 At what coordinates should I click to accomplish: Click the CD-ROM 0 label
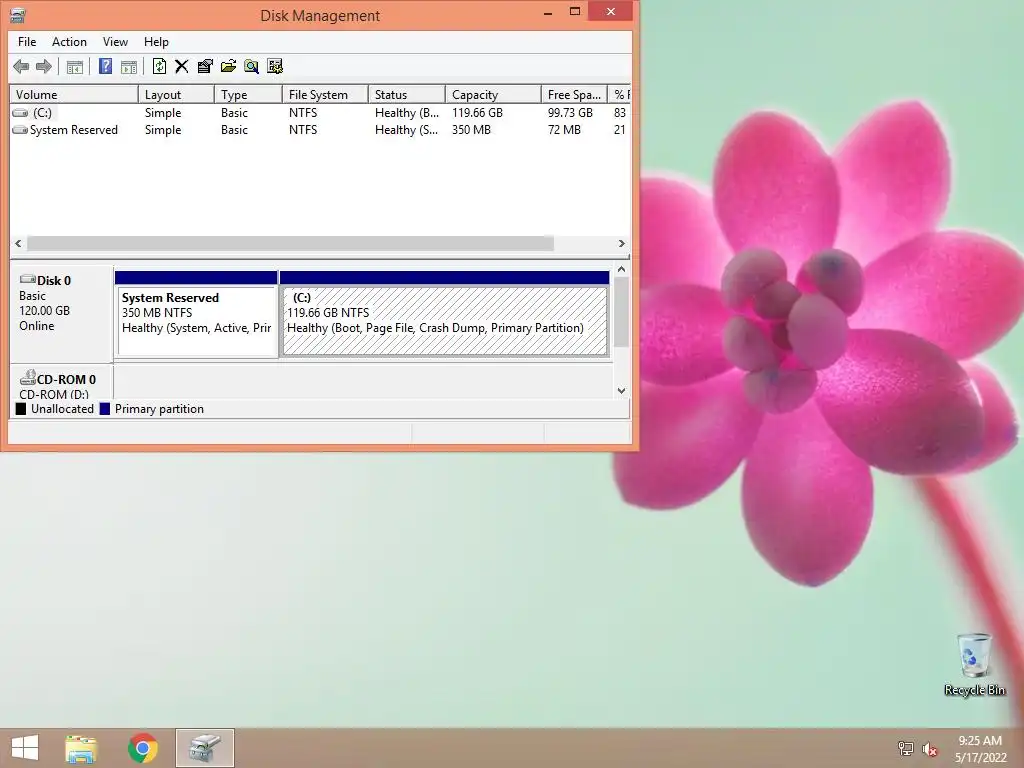click(66, 379)
